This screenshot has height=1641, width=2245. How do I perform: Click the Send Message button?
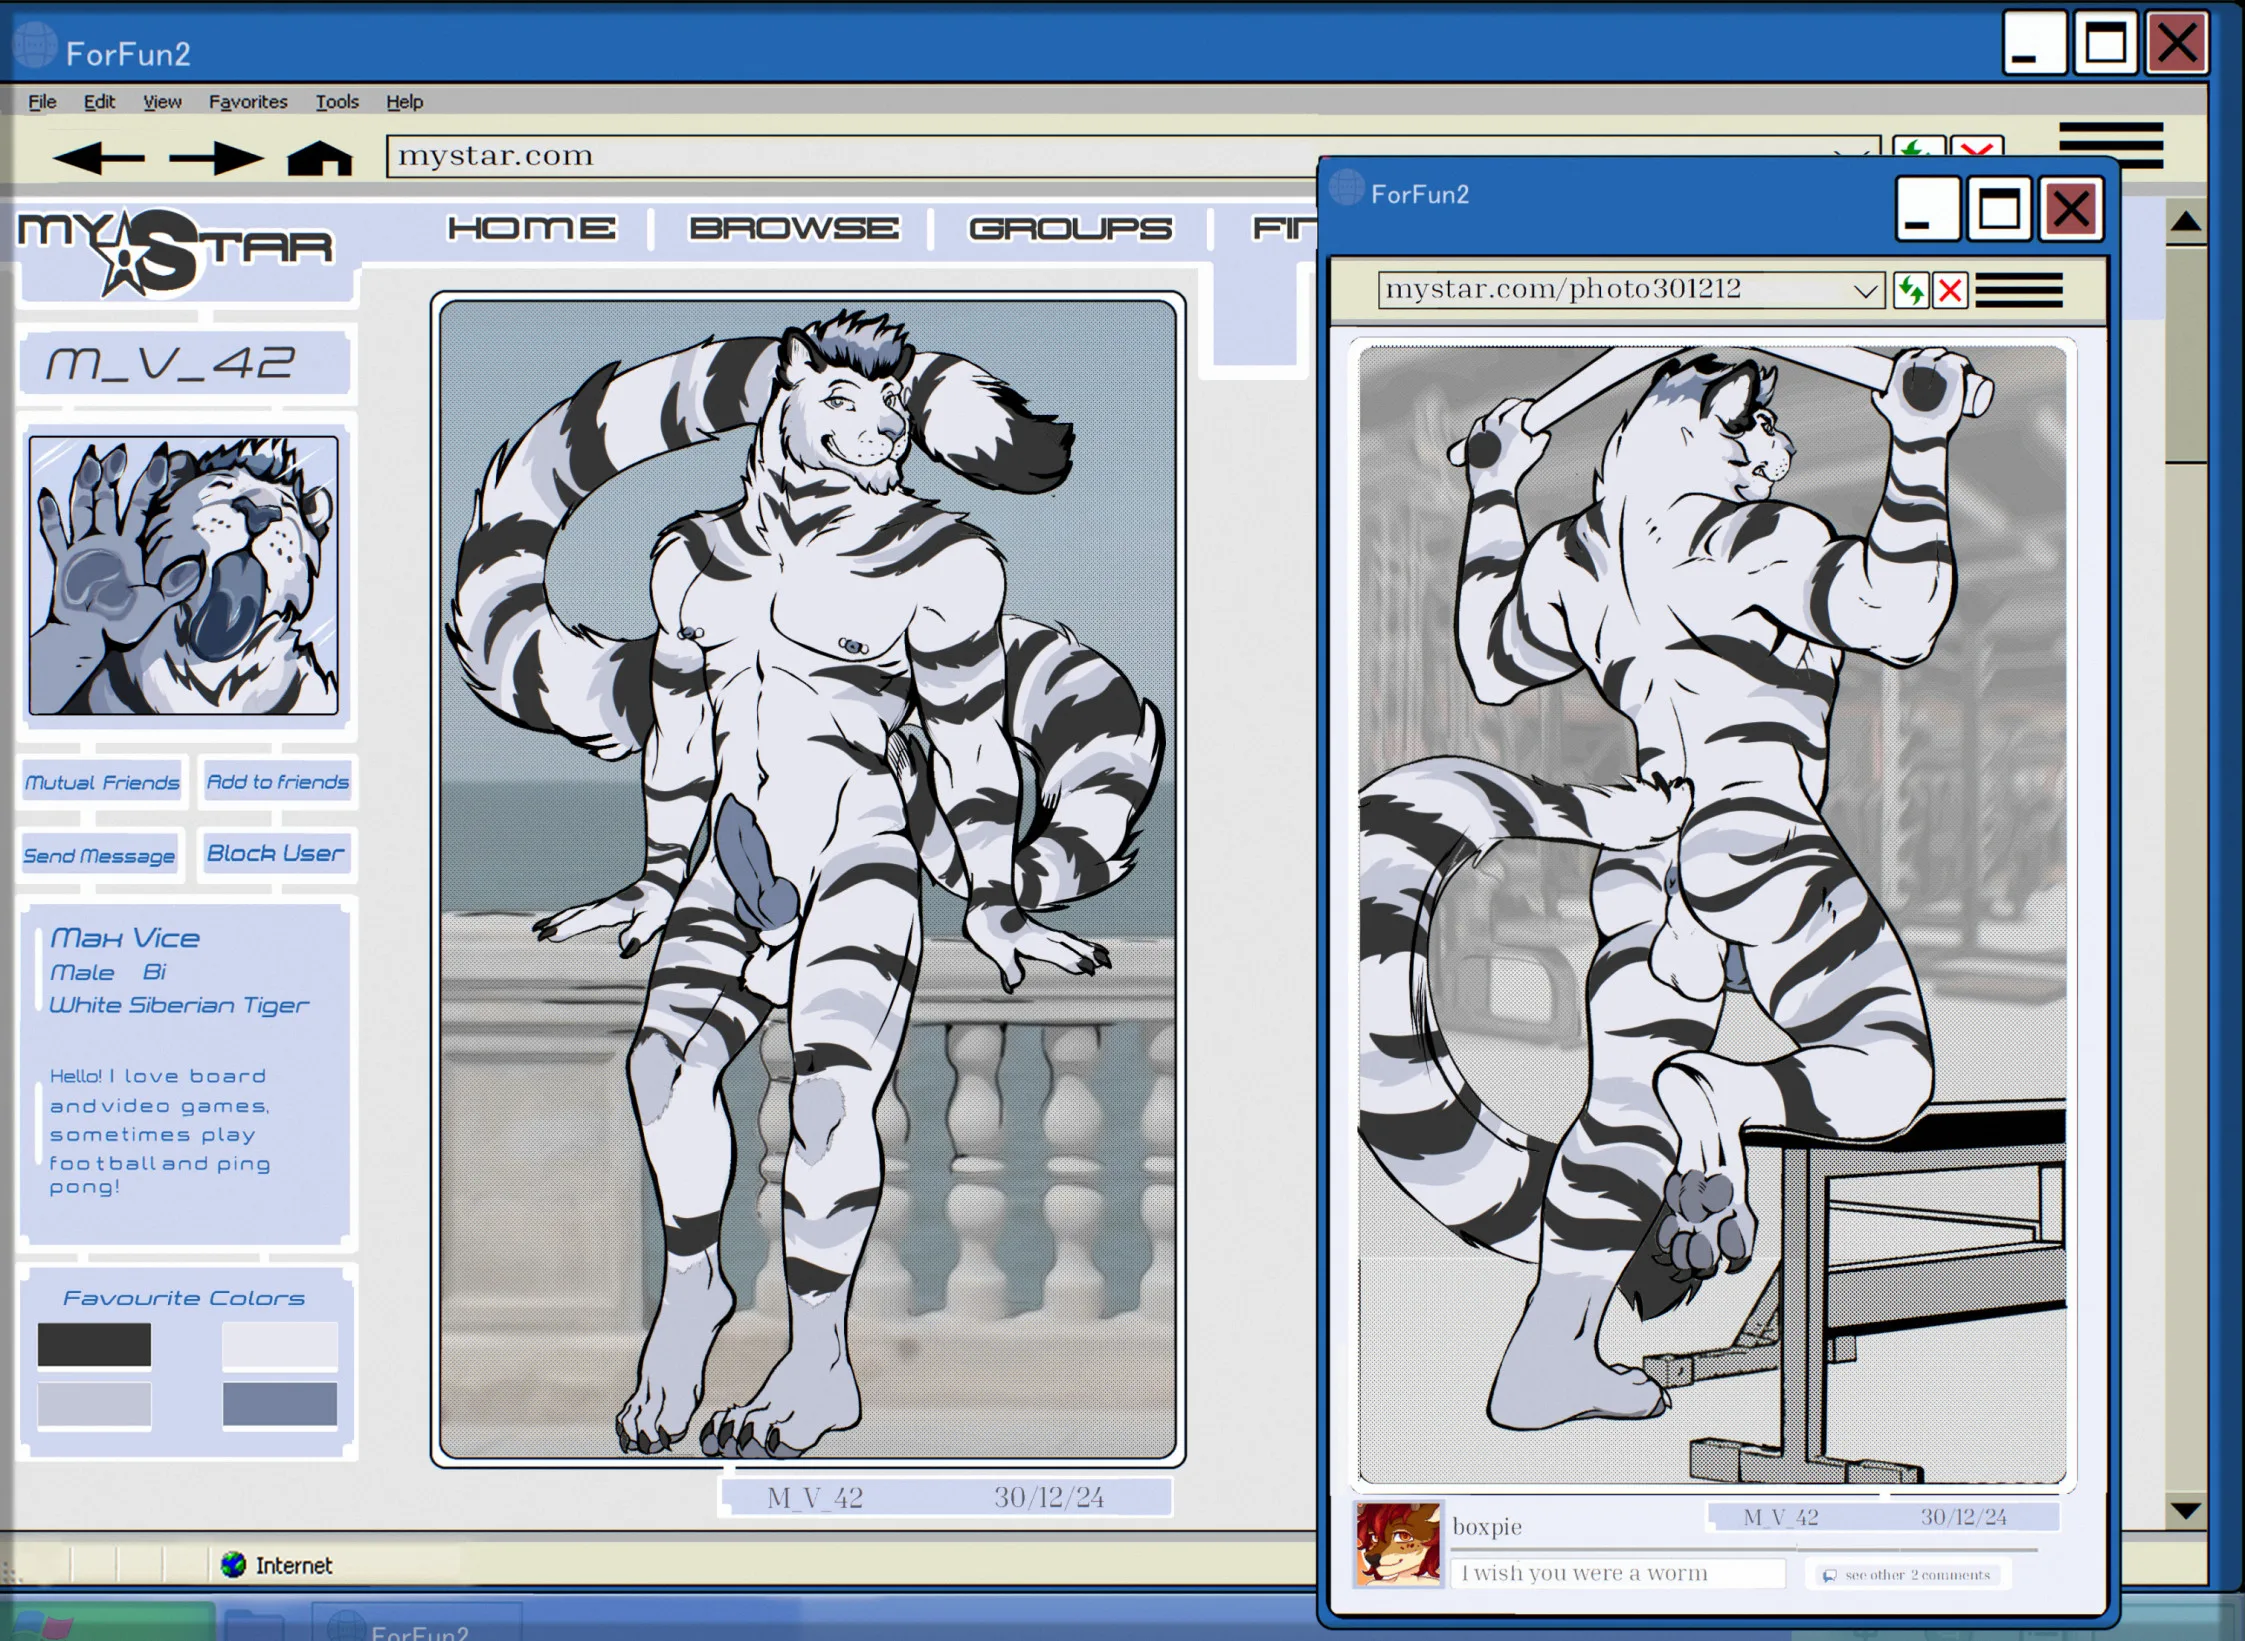click(99, 856)
